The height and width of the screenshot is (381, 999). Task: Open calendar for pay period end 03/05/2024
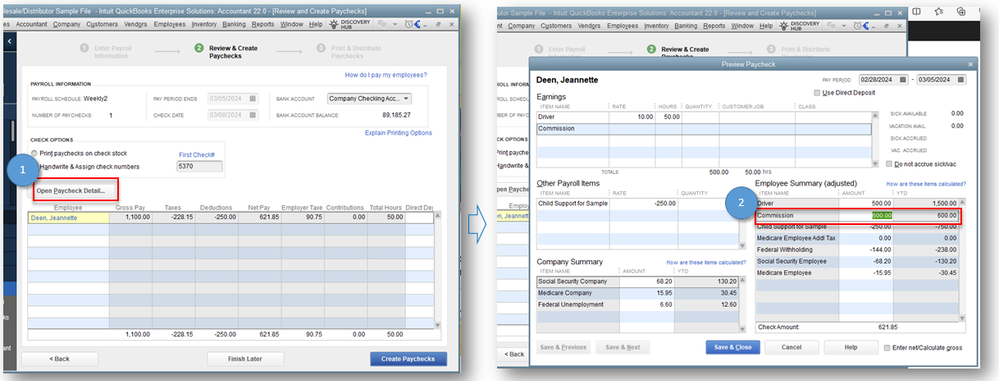(961, 80)
